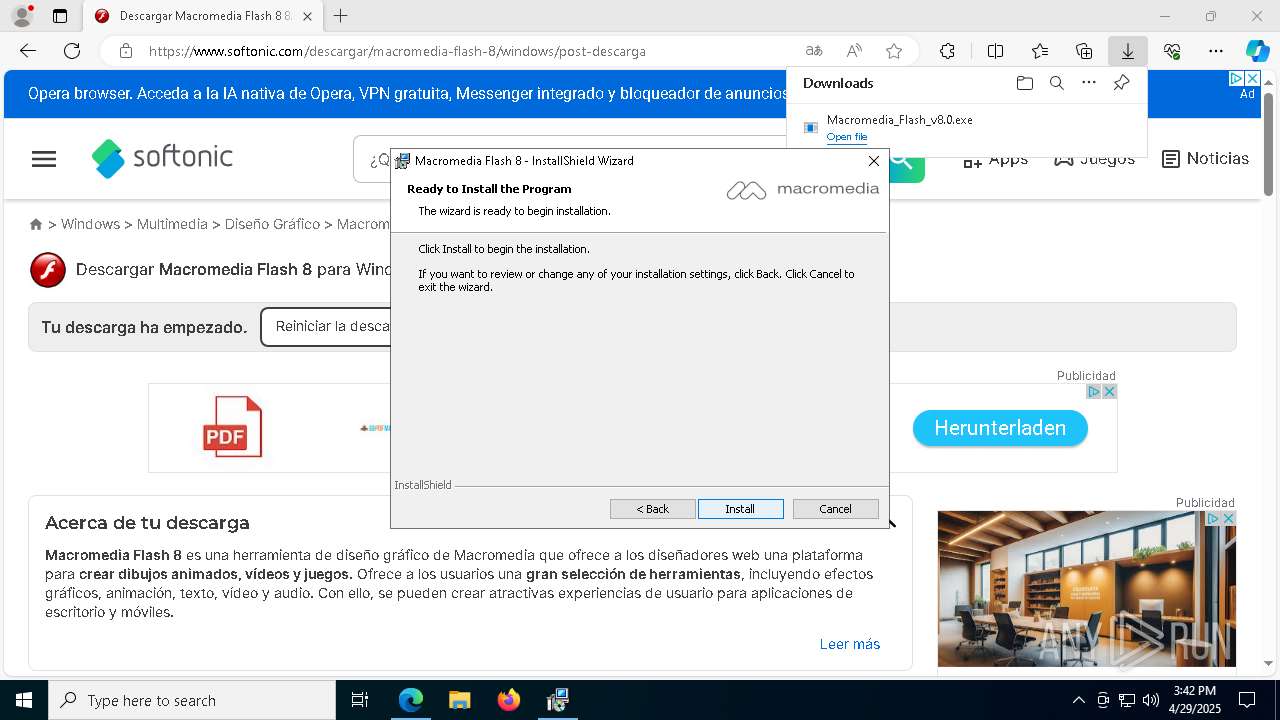The width and height of the screenshot is (1280, 720).
Task: Search downloads using magnifier icon
Action: pyautogui.click(x=1056, y=83)
